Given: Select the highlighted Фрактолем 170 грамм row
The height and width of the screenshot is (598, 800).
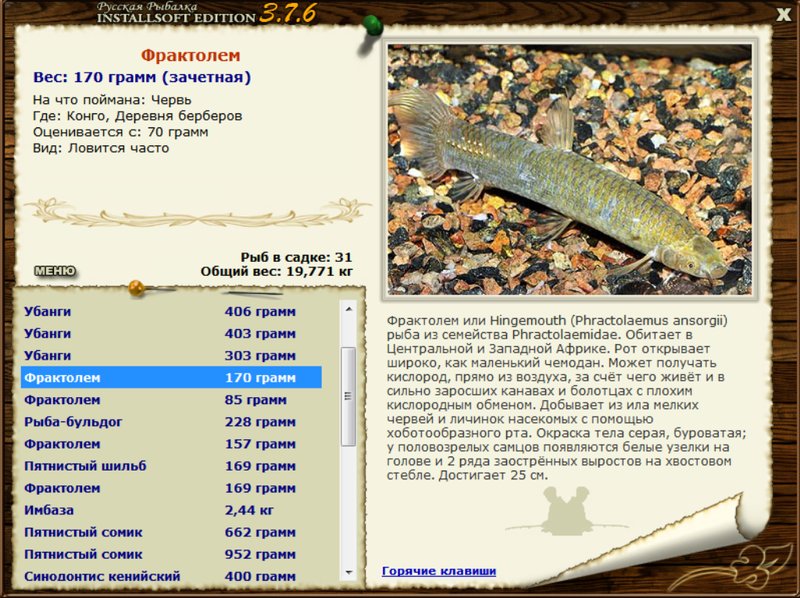Looking at the screenshot, I should point(171,378).
